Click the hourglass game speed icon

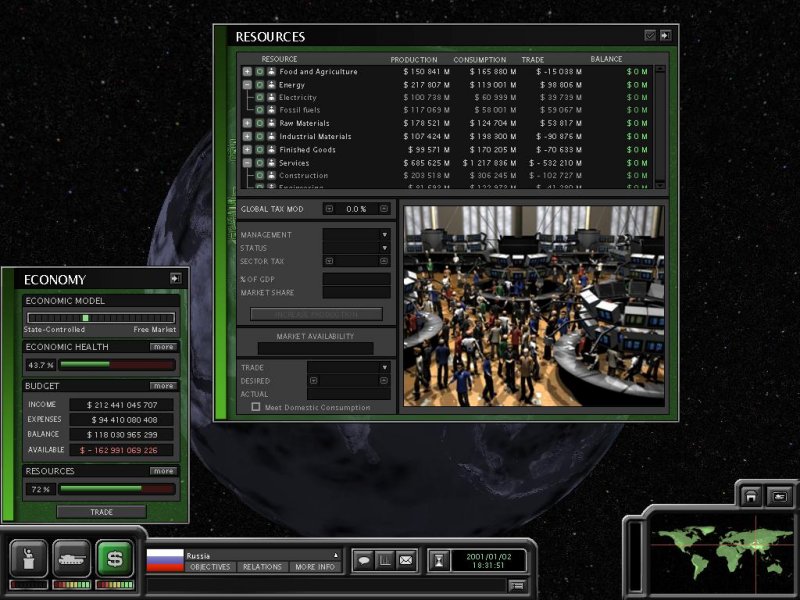[x=439, y=561]
